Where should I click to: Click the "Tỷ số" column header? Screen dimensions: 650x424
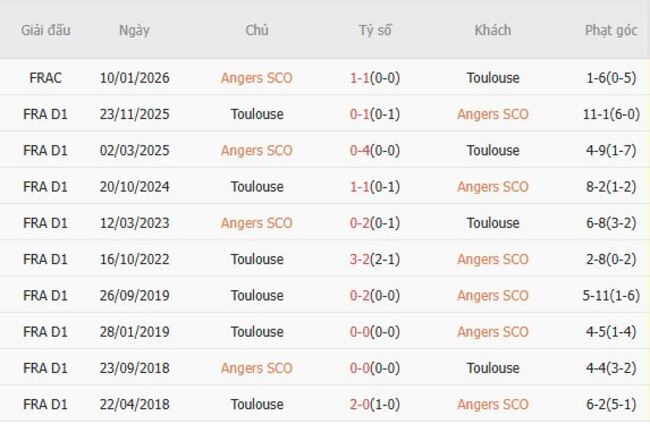375,30
